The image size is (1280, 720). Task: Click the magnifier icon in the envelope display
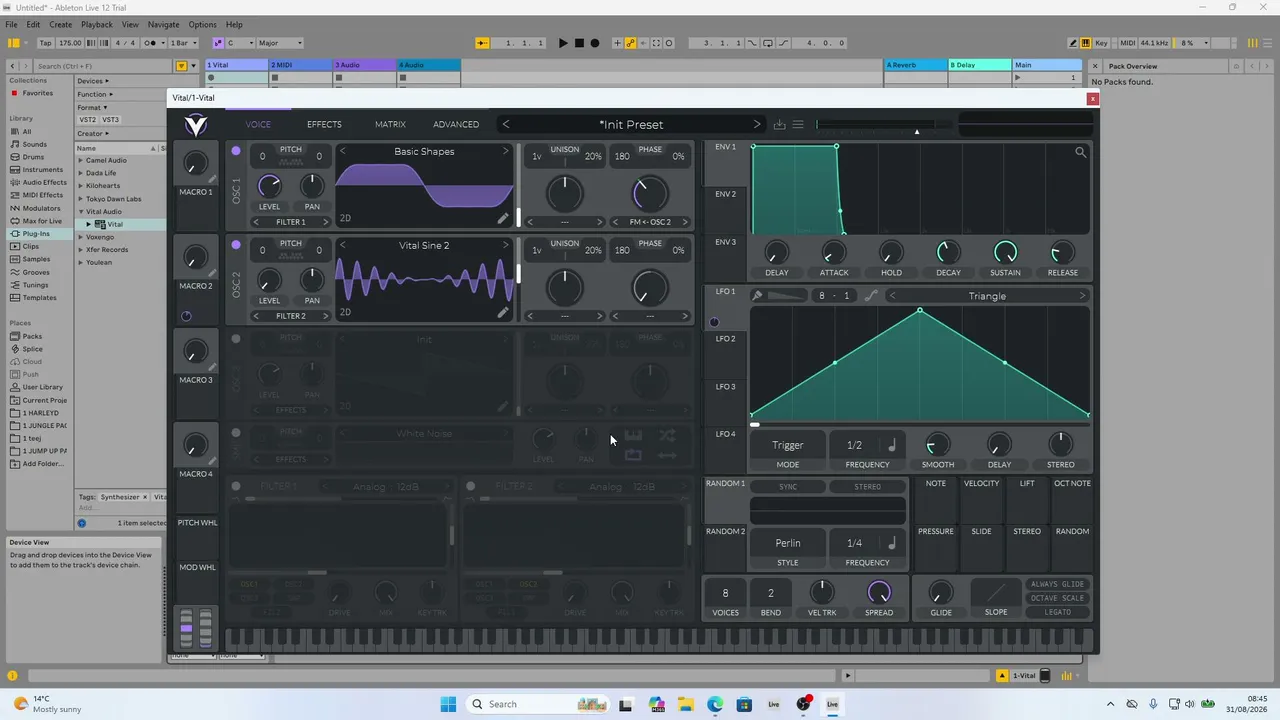coord(1080,152)
